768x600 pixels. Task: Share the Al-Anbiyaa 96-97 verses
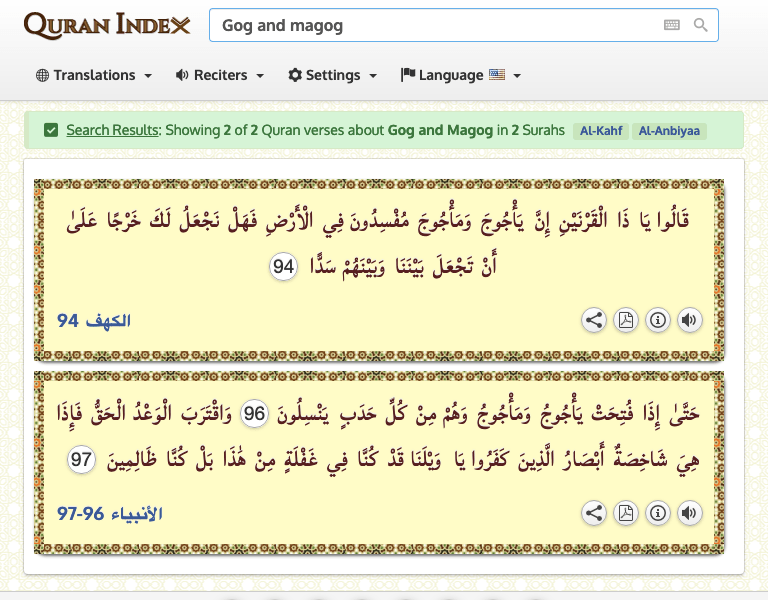(594, 513)
